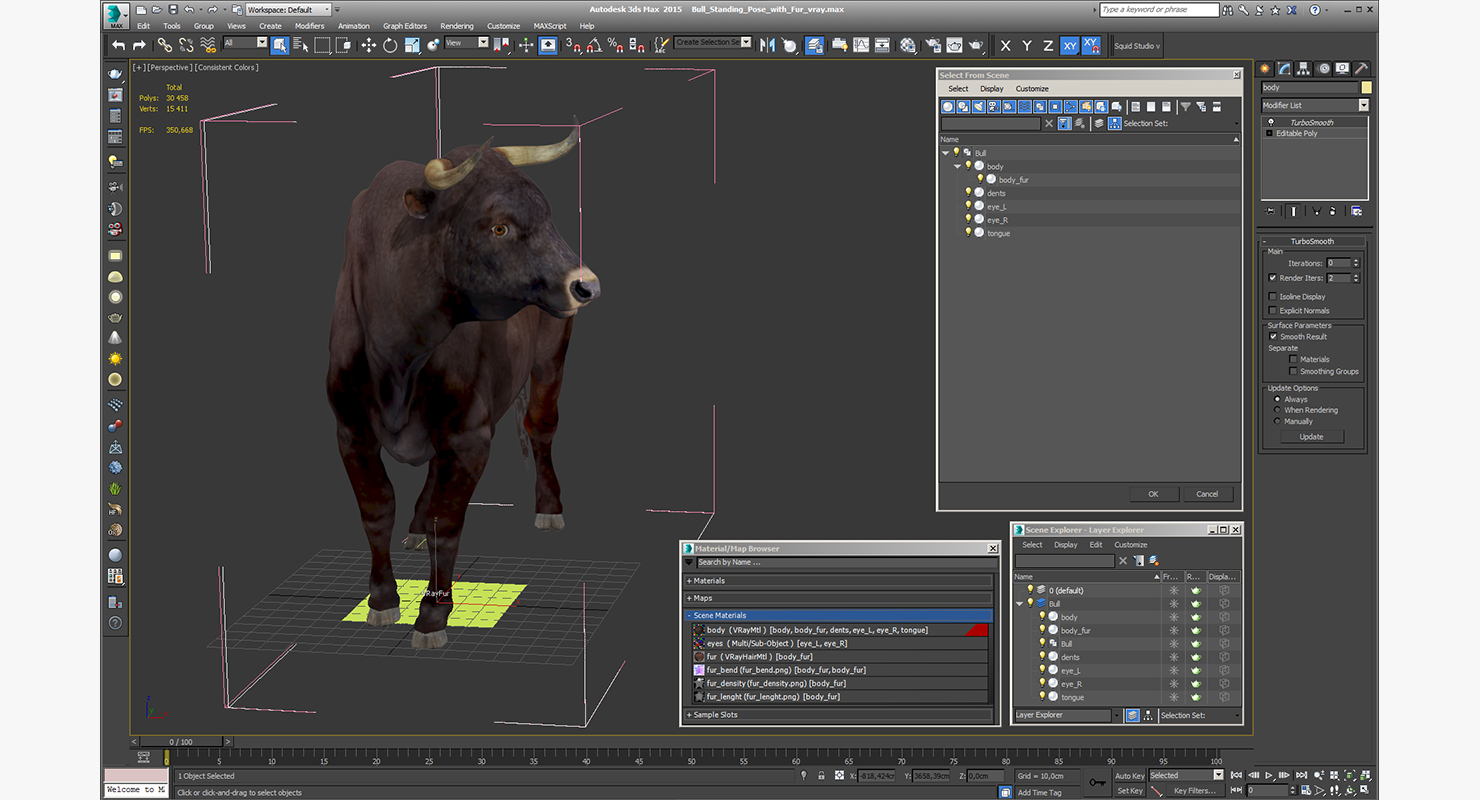Choose the Select and Move tool

pos(368,45)
